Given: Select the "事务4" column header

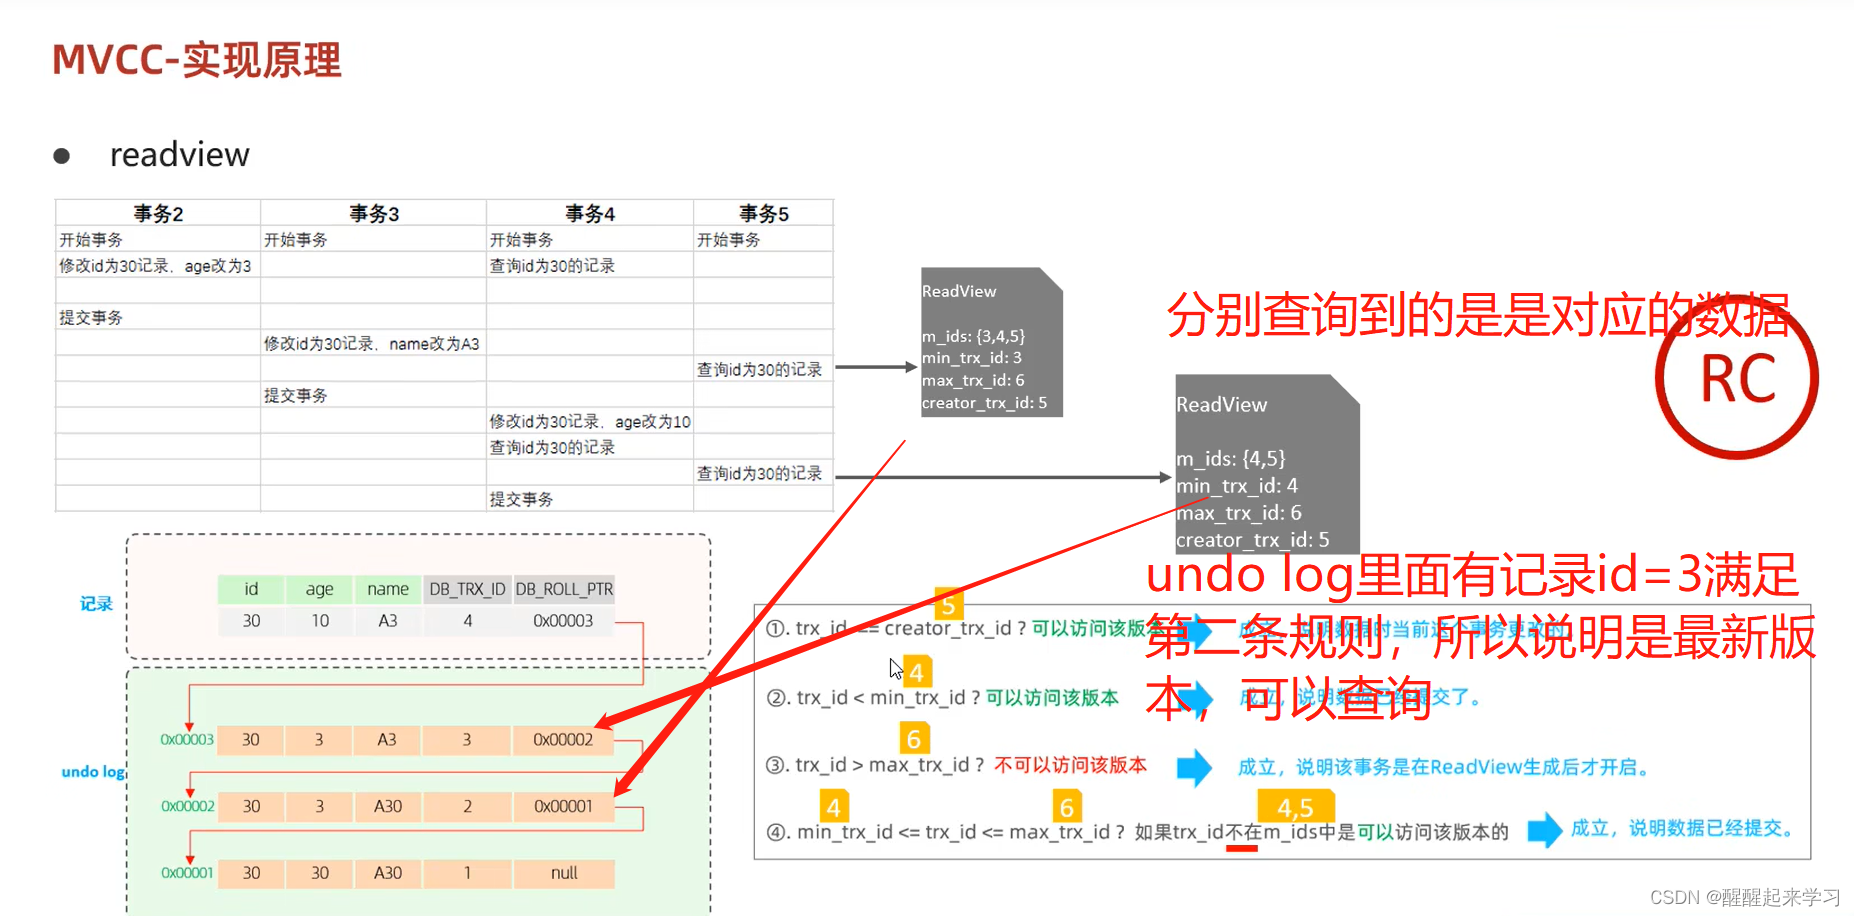Looking at the screenshot, I should [590, 213].
